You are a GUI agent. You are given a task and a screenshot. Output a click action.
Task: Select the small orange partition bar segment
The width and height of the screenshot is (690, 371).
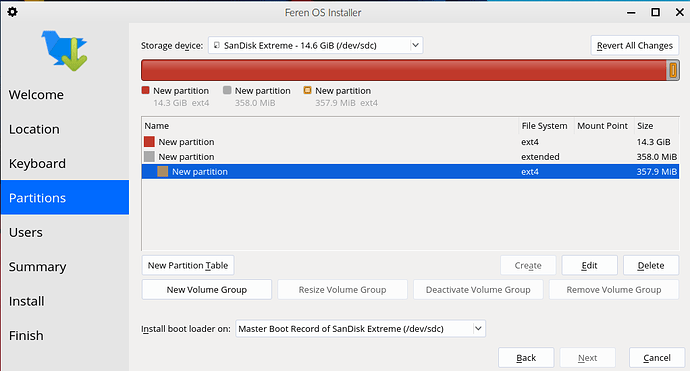tap(673, 70)
